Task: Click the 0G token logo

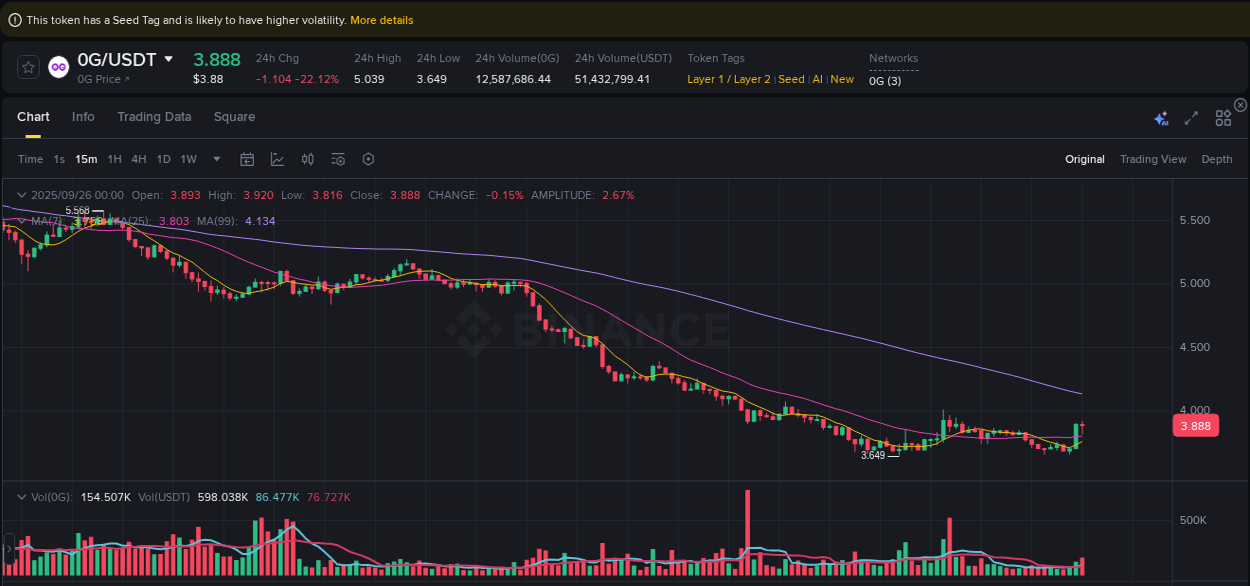Action: [58, 67]
